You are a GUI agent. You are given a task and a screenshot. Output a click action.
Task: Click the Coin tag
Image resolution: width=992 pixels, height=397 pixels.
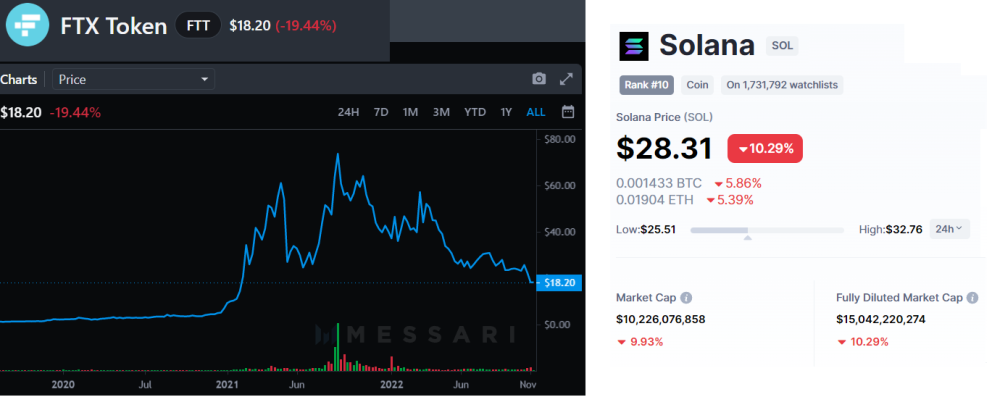pos(698,85)
